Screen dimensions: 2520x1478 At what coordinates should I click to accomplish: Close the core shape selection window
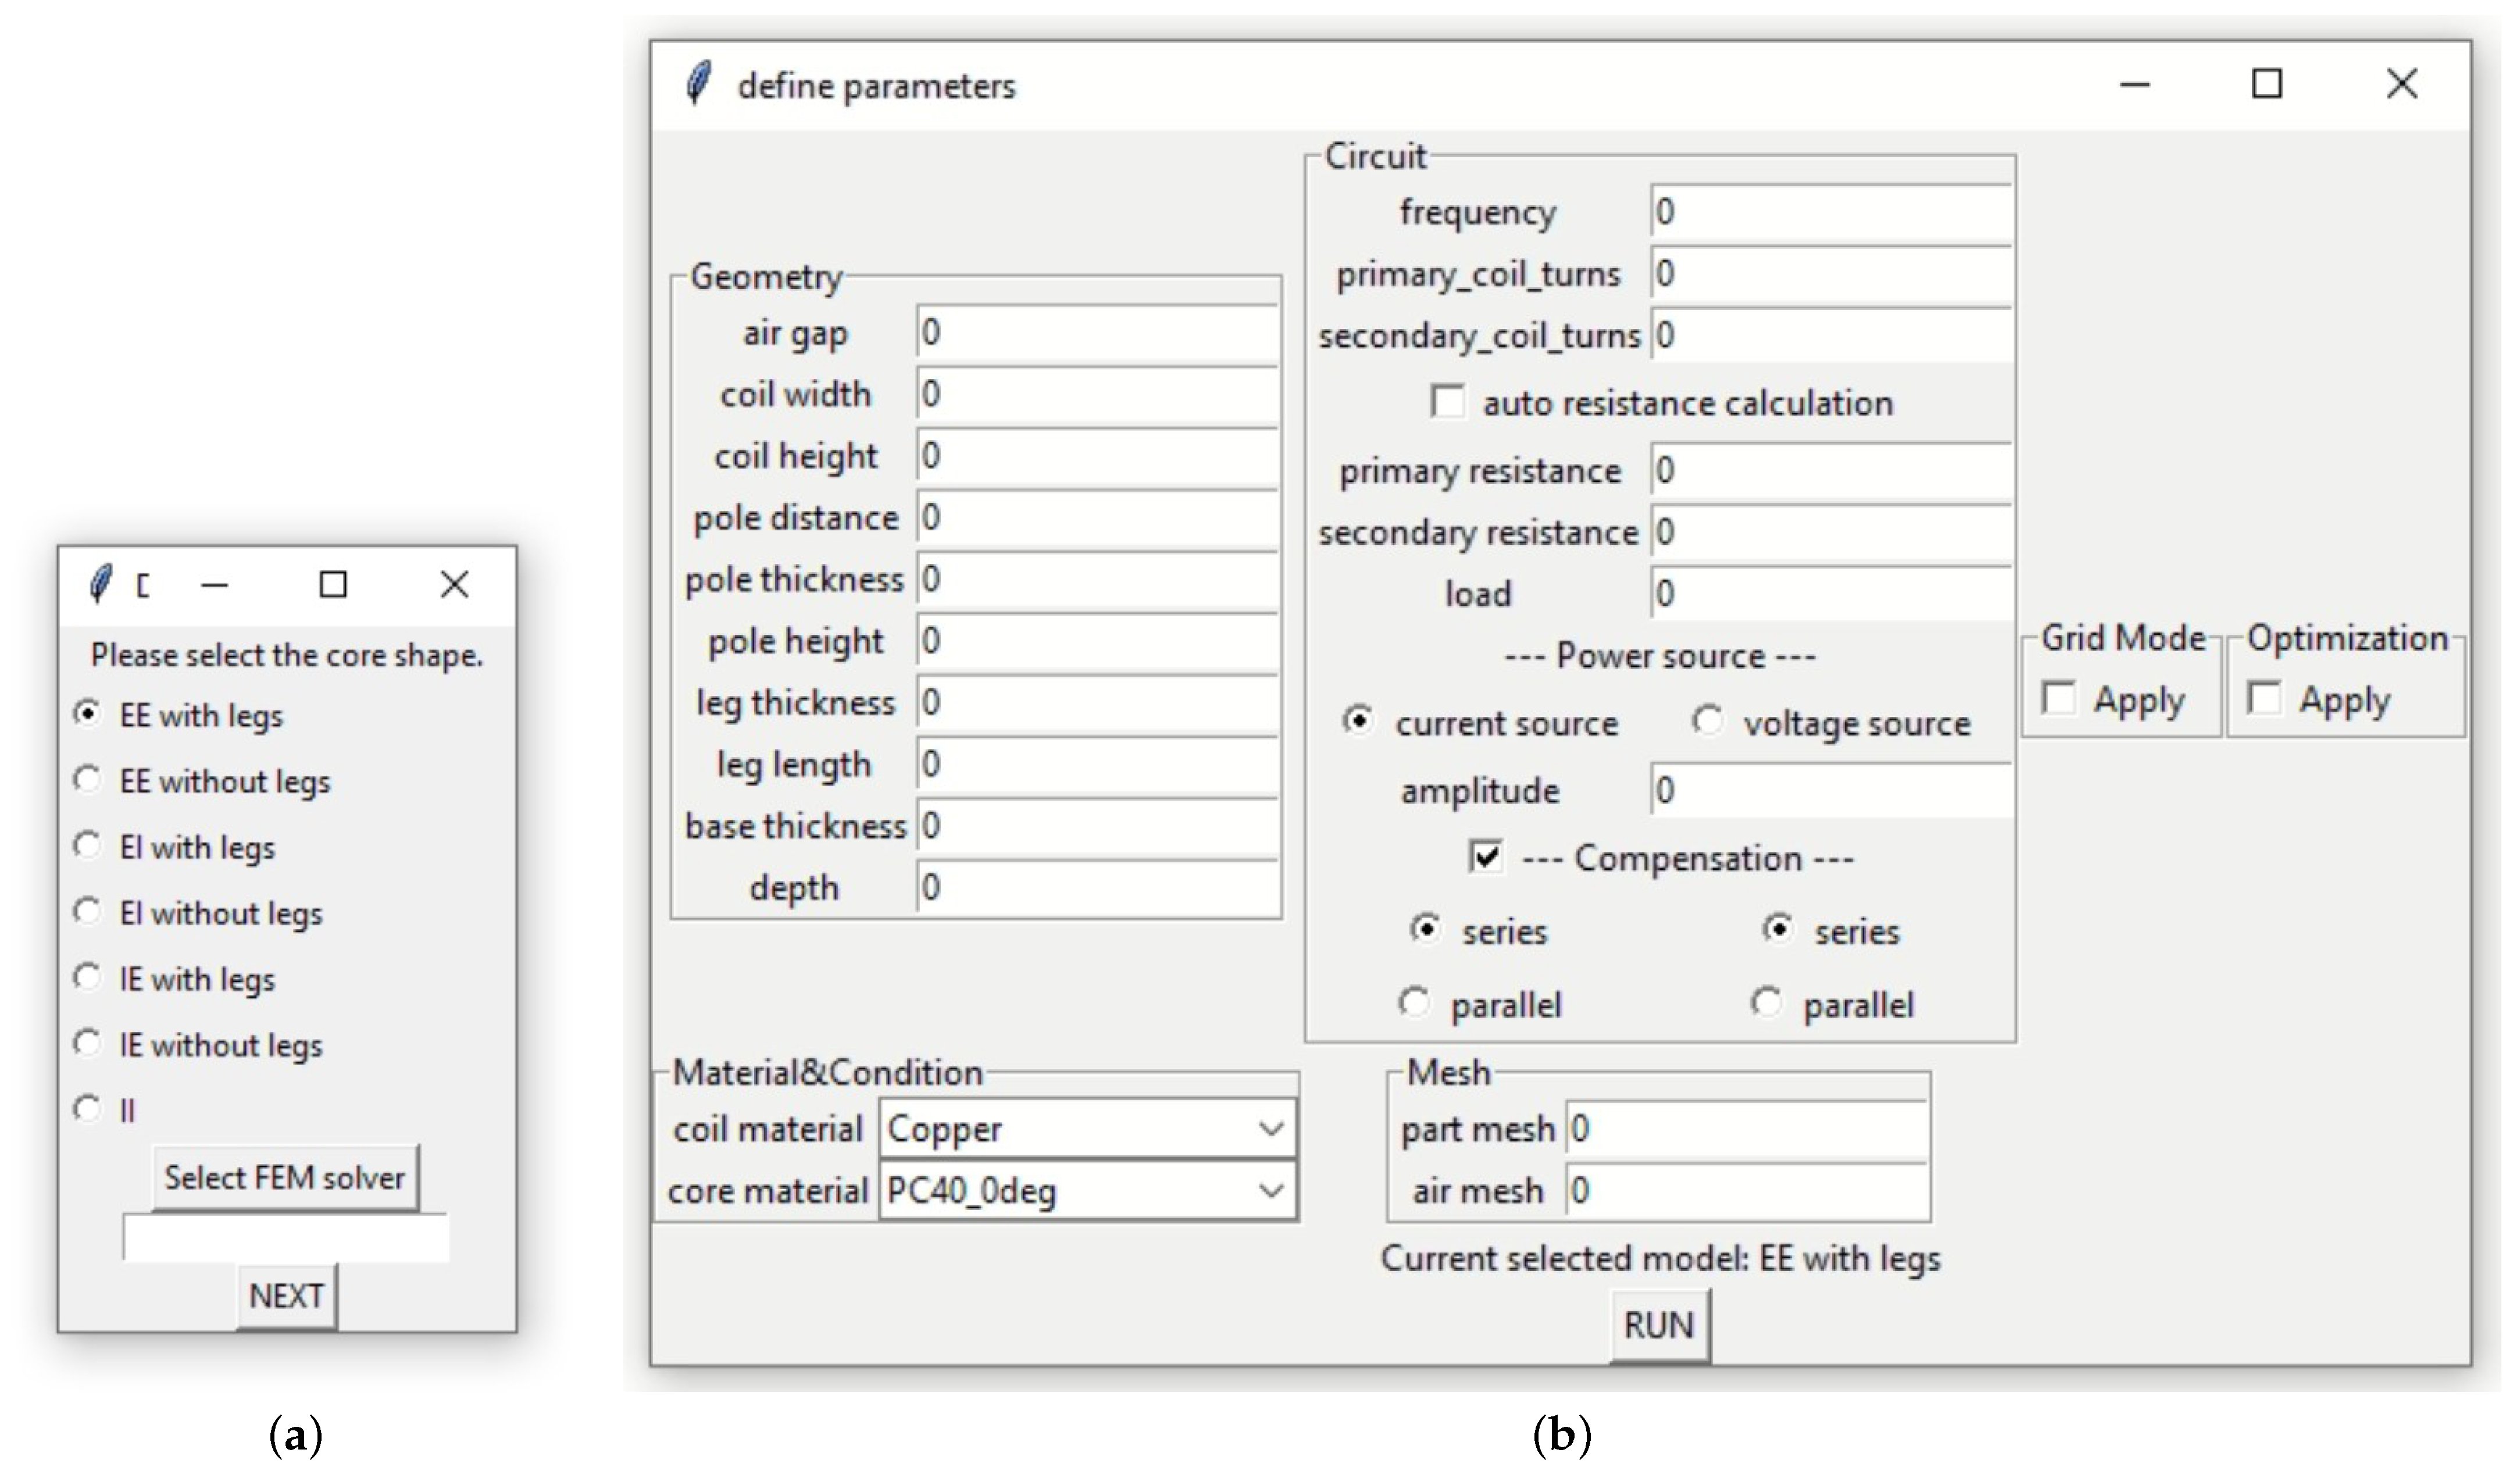[x=454, y=585]
